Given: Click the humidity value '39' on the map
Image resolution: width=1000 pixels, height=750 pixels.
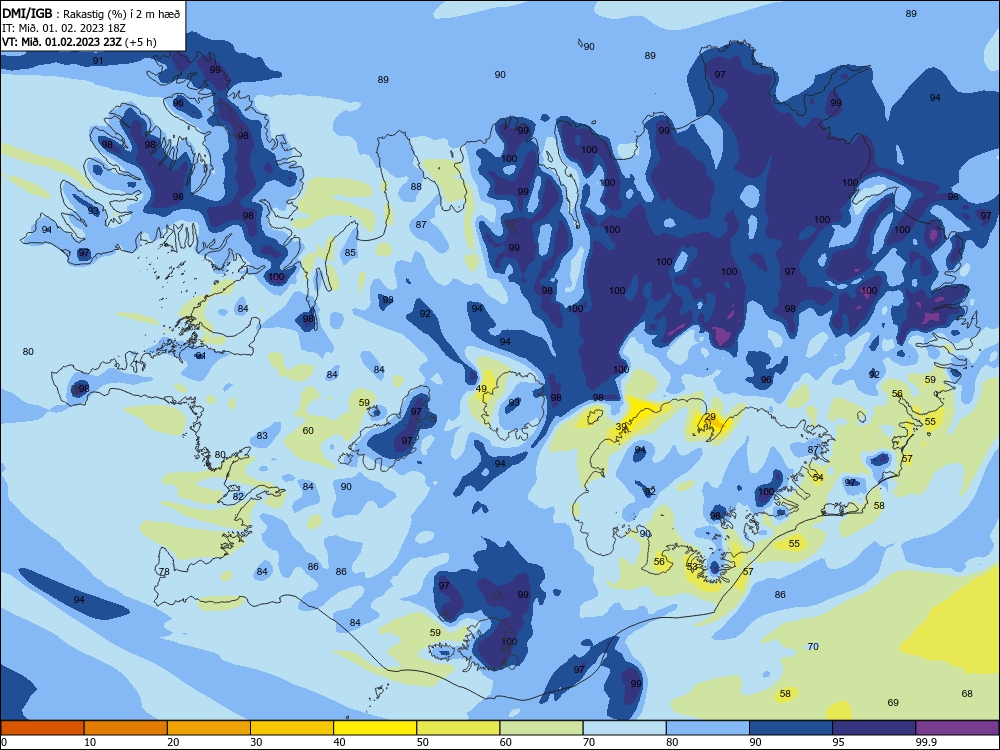Looking at the screenshot, I should (x=621, y=427).
